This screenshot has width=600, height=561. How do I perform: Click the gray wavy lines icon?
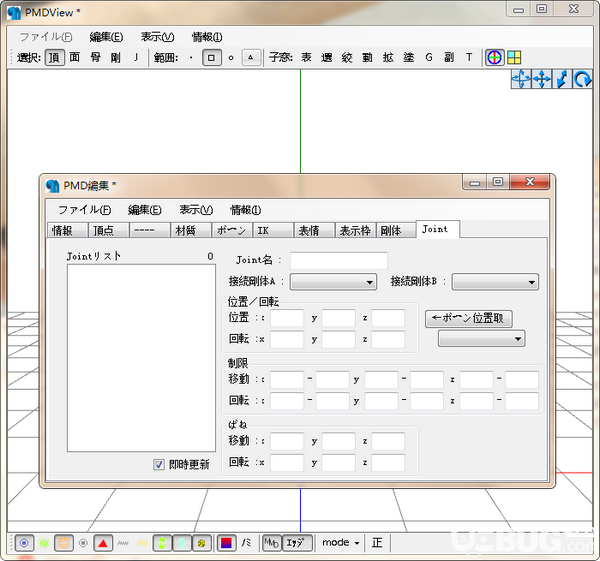[123, 543]
